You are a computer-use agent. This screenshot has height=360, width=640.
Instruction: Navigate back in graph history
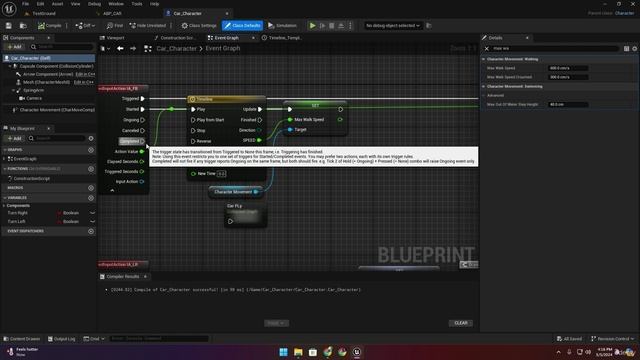click(x=120, y=49)
